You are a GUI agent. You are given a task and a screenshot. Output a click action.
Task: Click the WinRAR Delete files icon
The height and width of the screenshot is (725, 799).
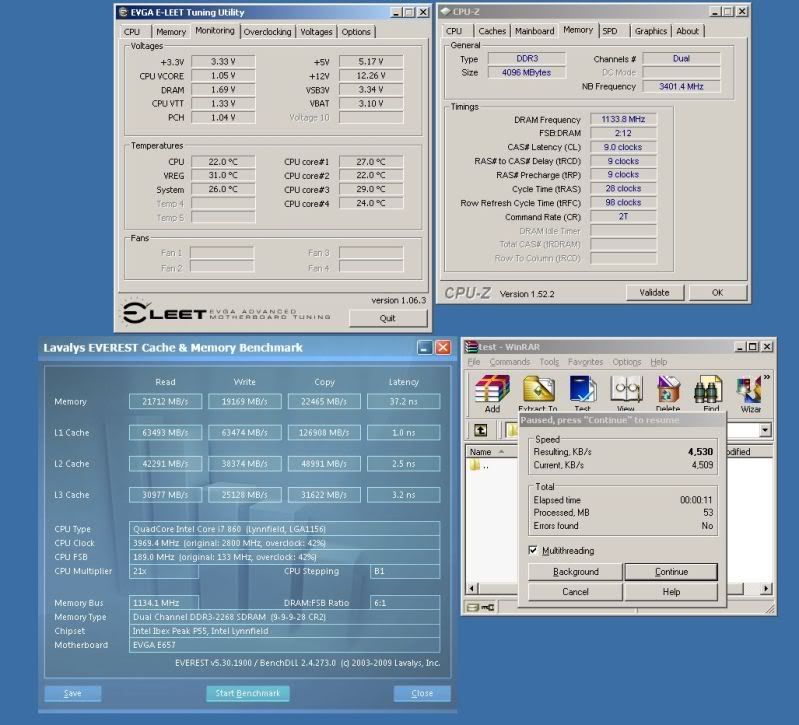pyautogui.click(x=668, y=390)
